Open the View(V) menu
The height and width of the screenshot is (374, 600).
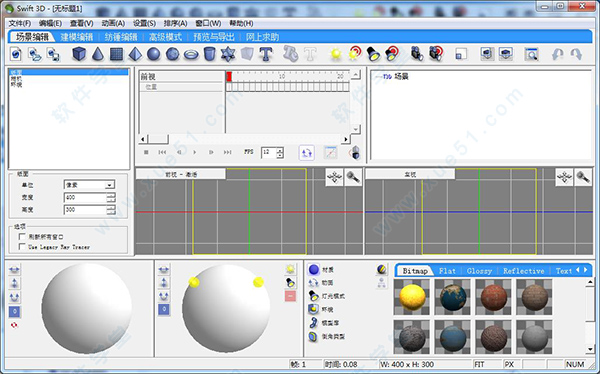tap(82, 23)
